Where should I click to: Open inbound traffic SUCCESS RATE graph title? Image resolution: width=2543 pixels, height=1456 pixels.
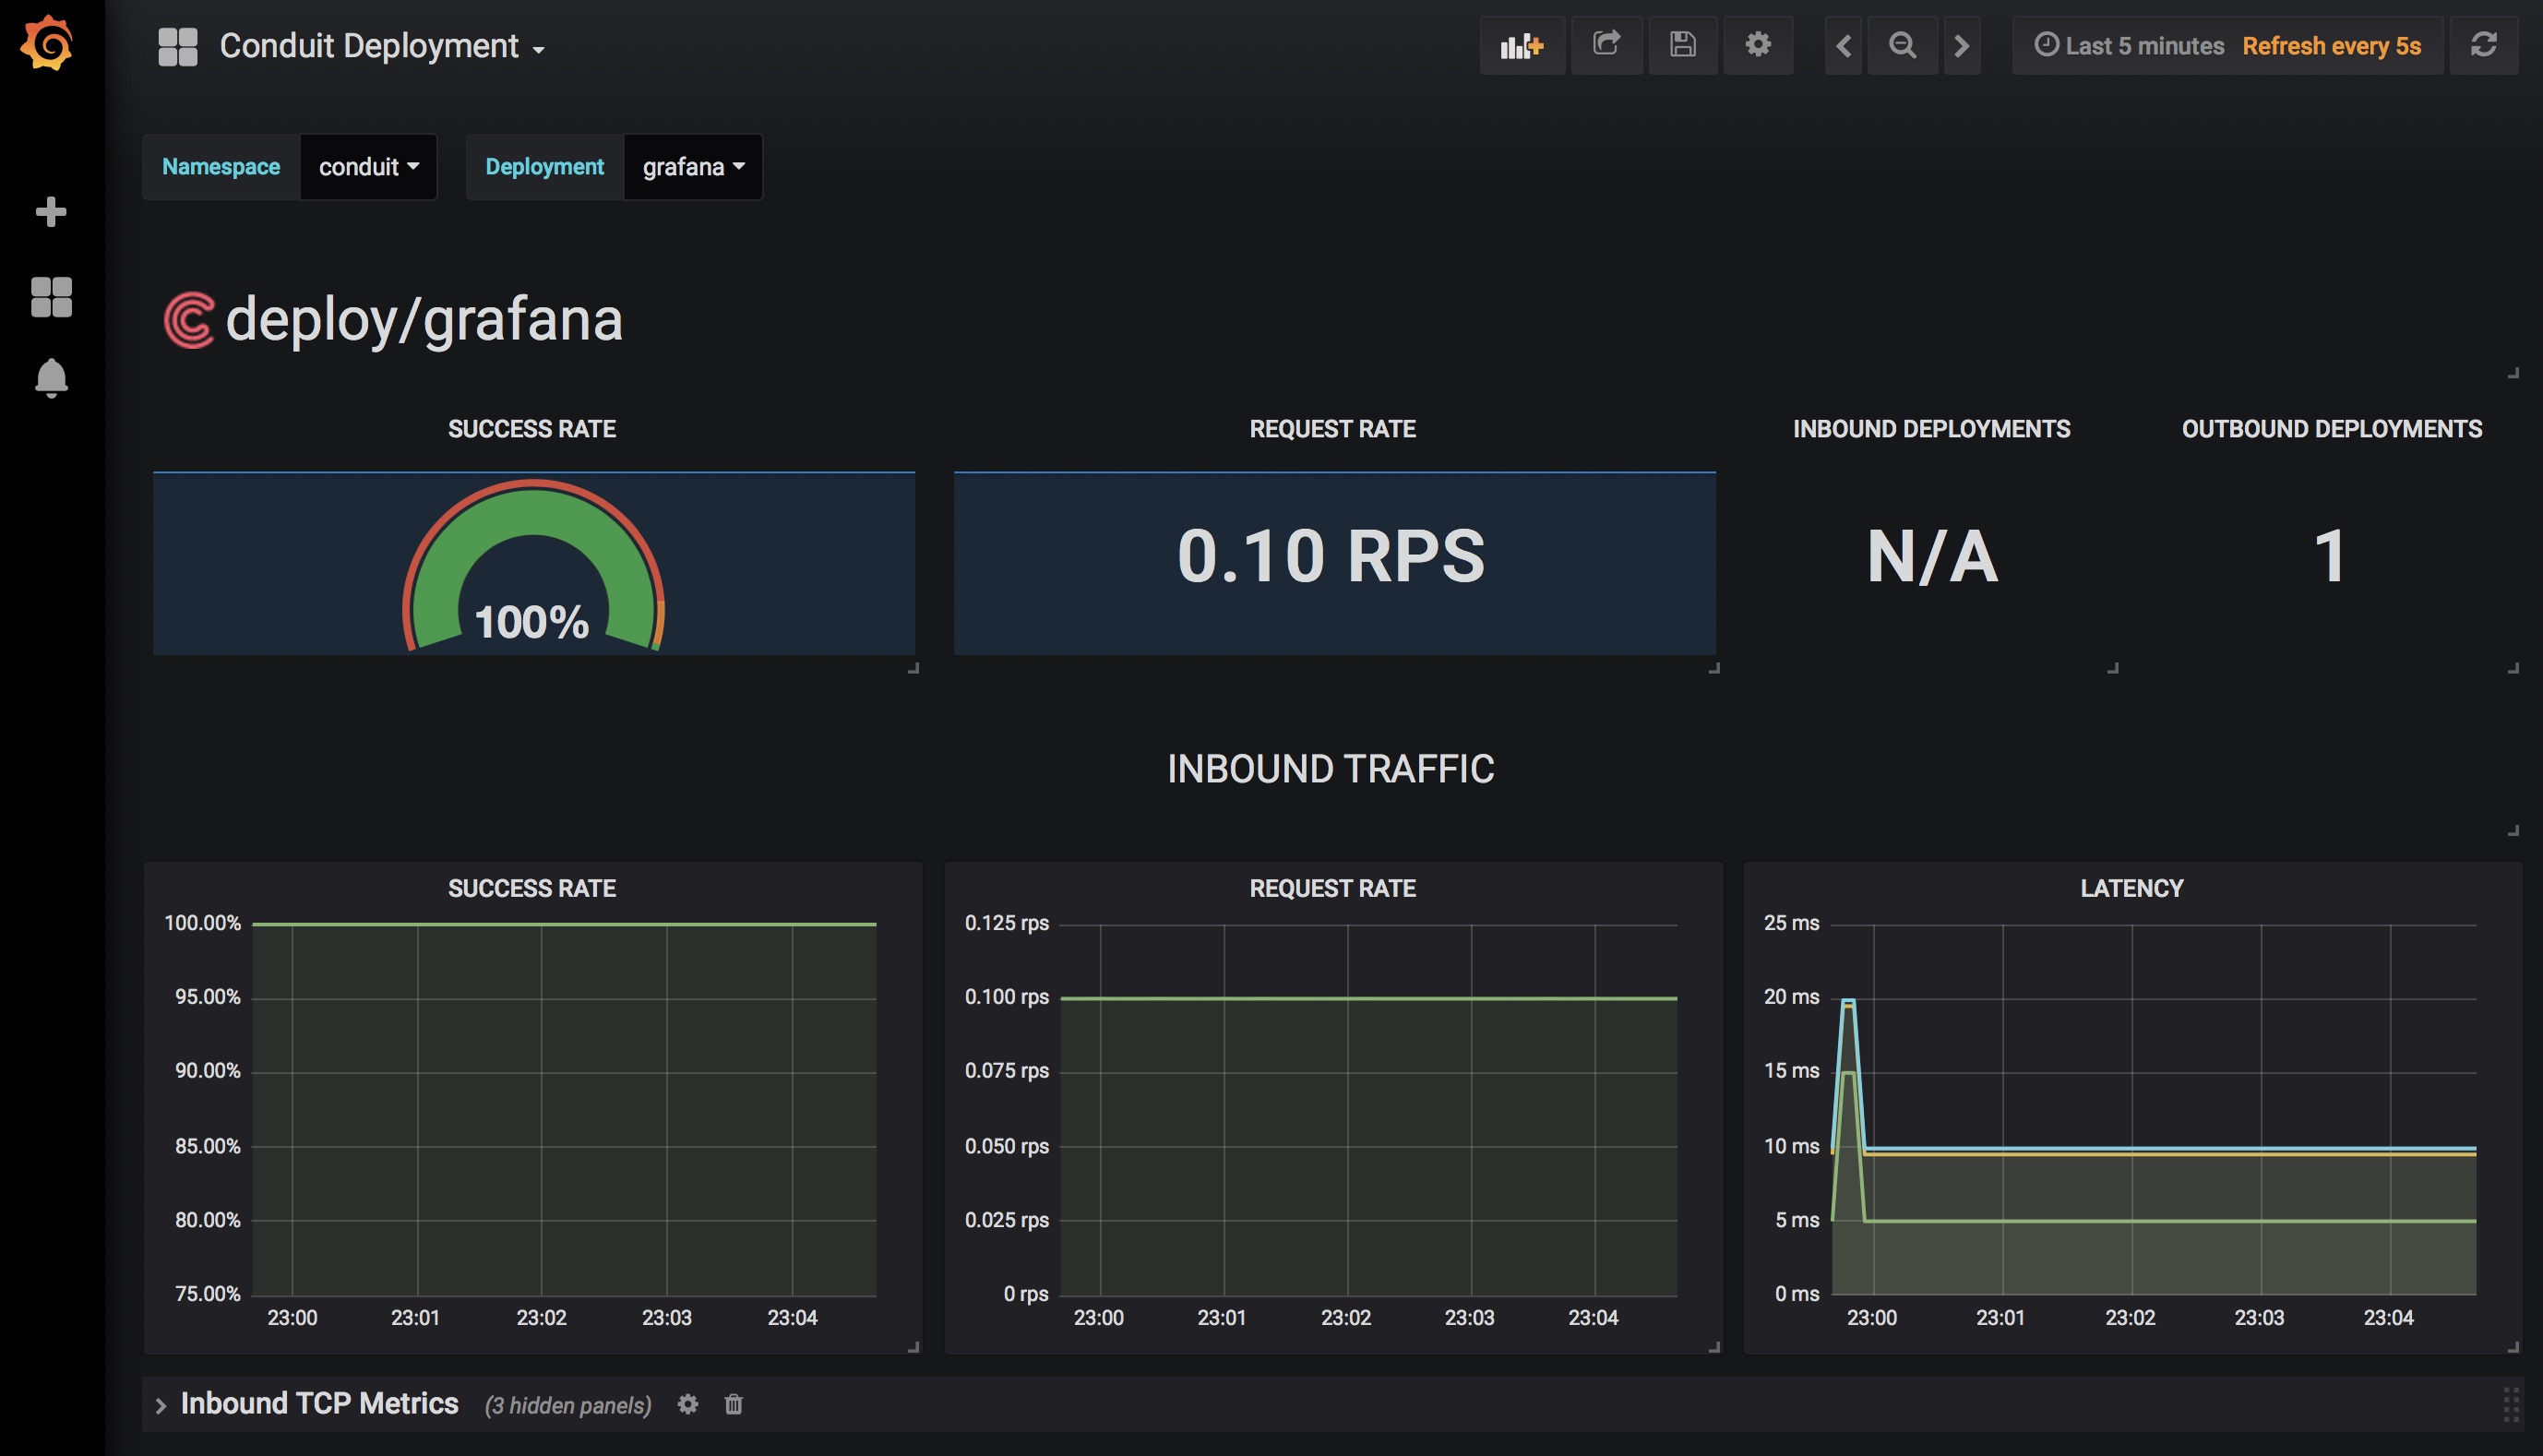[x=532, y=888]
